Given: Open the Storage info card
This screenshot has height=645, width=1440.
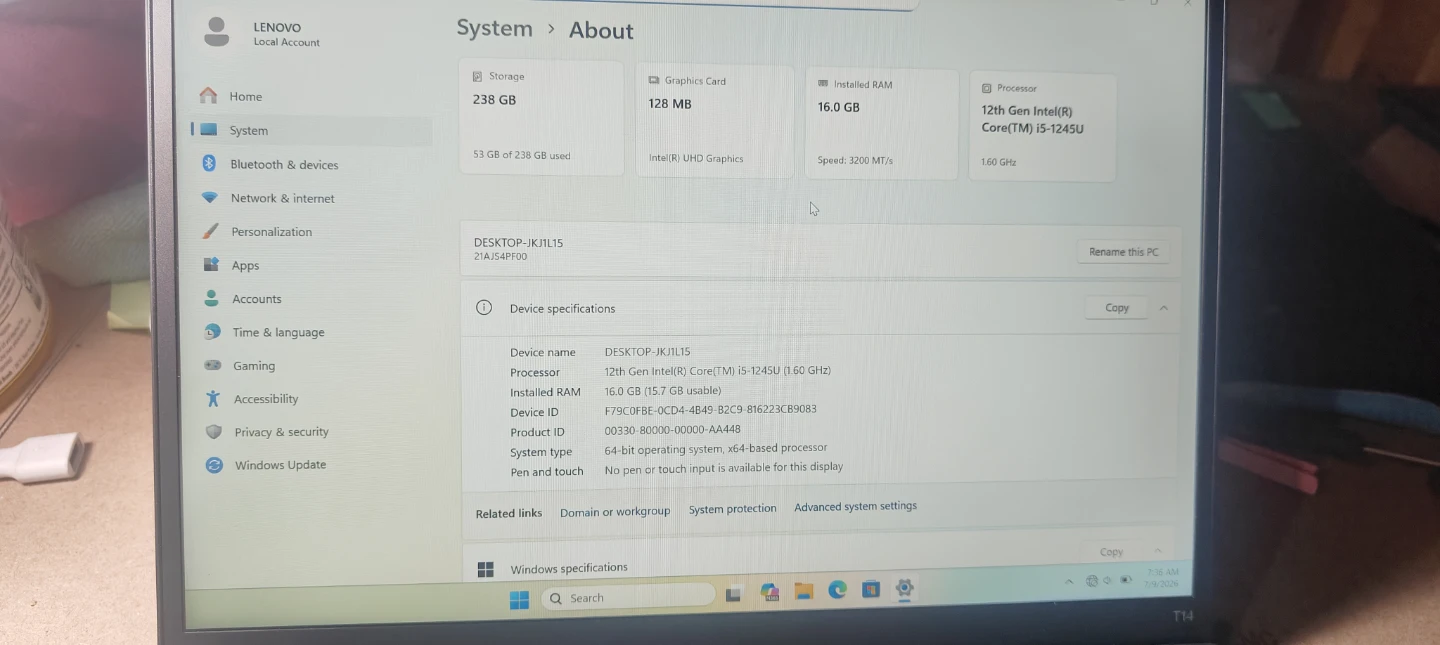Looking at the screenshot, I should (x=541, y=117).
